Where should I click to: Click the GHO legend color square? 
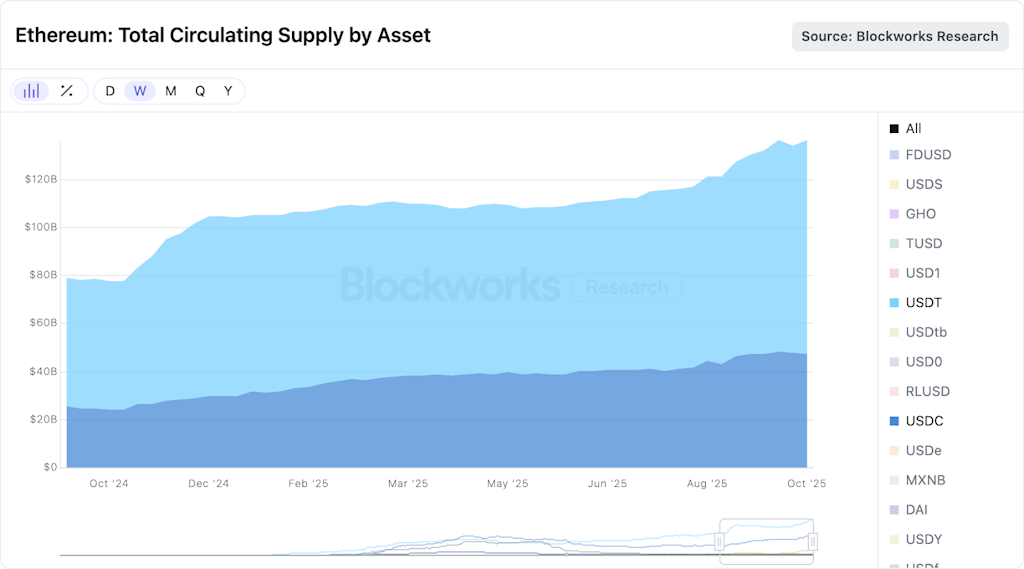pyautogui.click(x=894, y=214)
